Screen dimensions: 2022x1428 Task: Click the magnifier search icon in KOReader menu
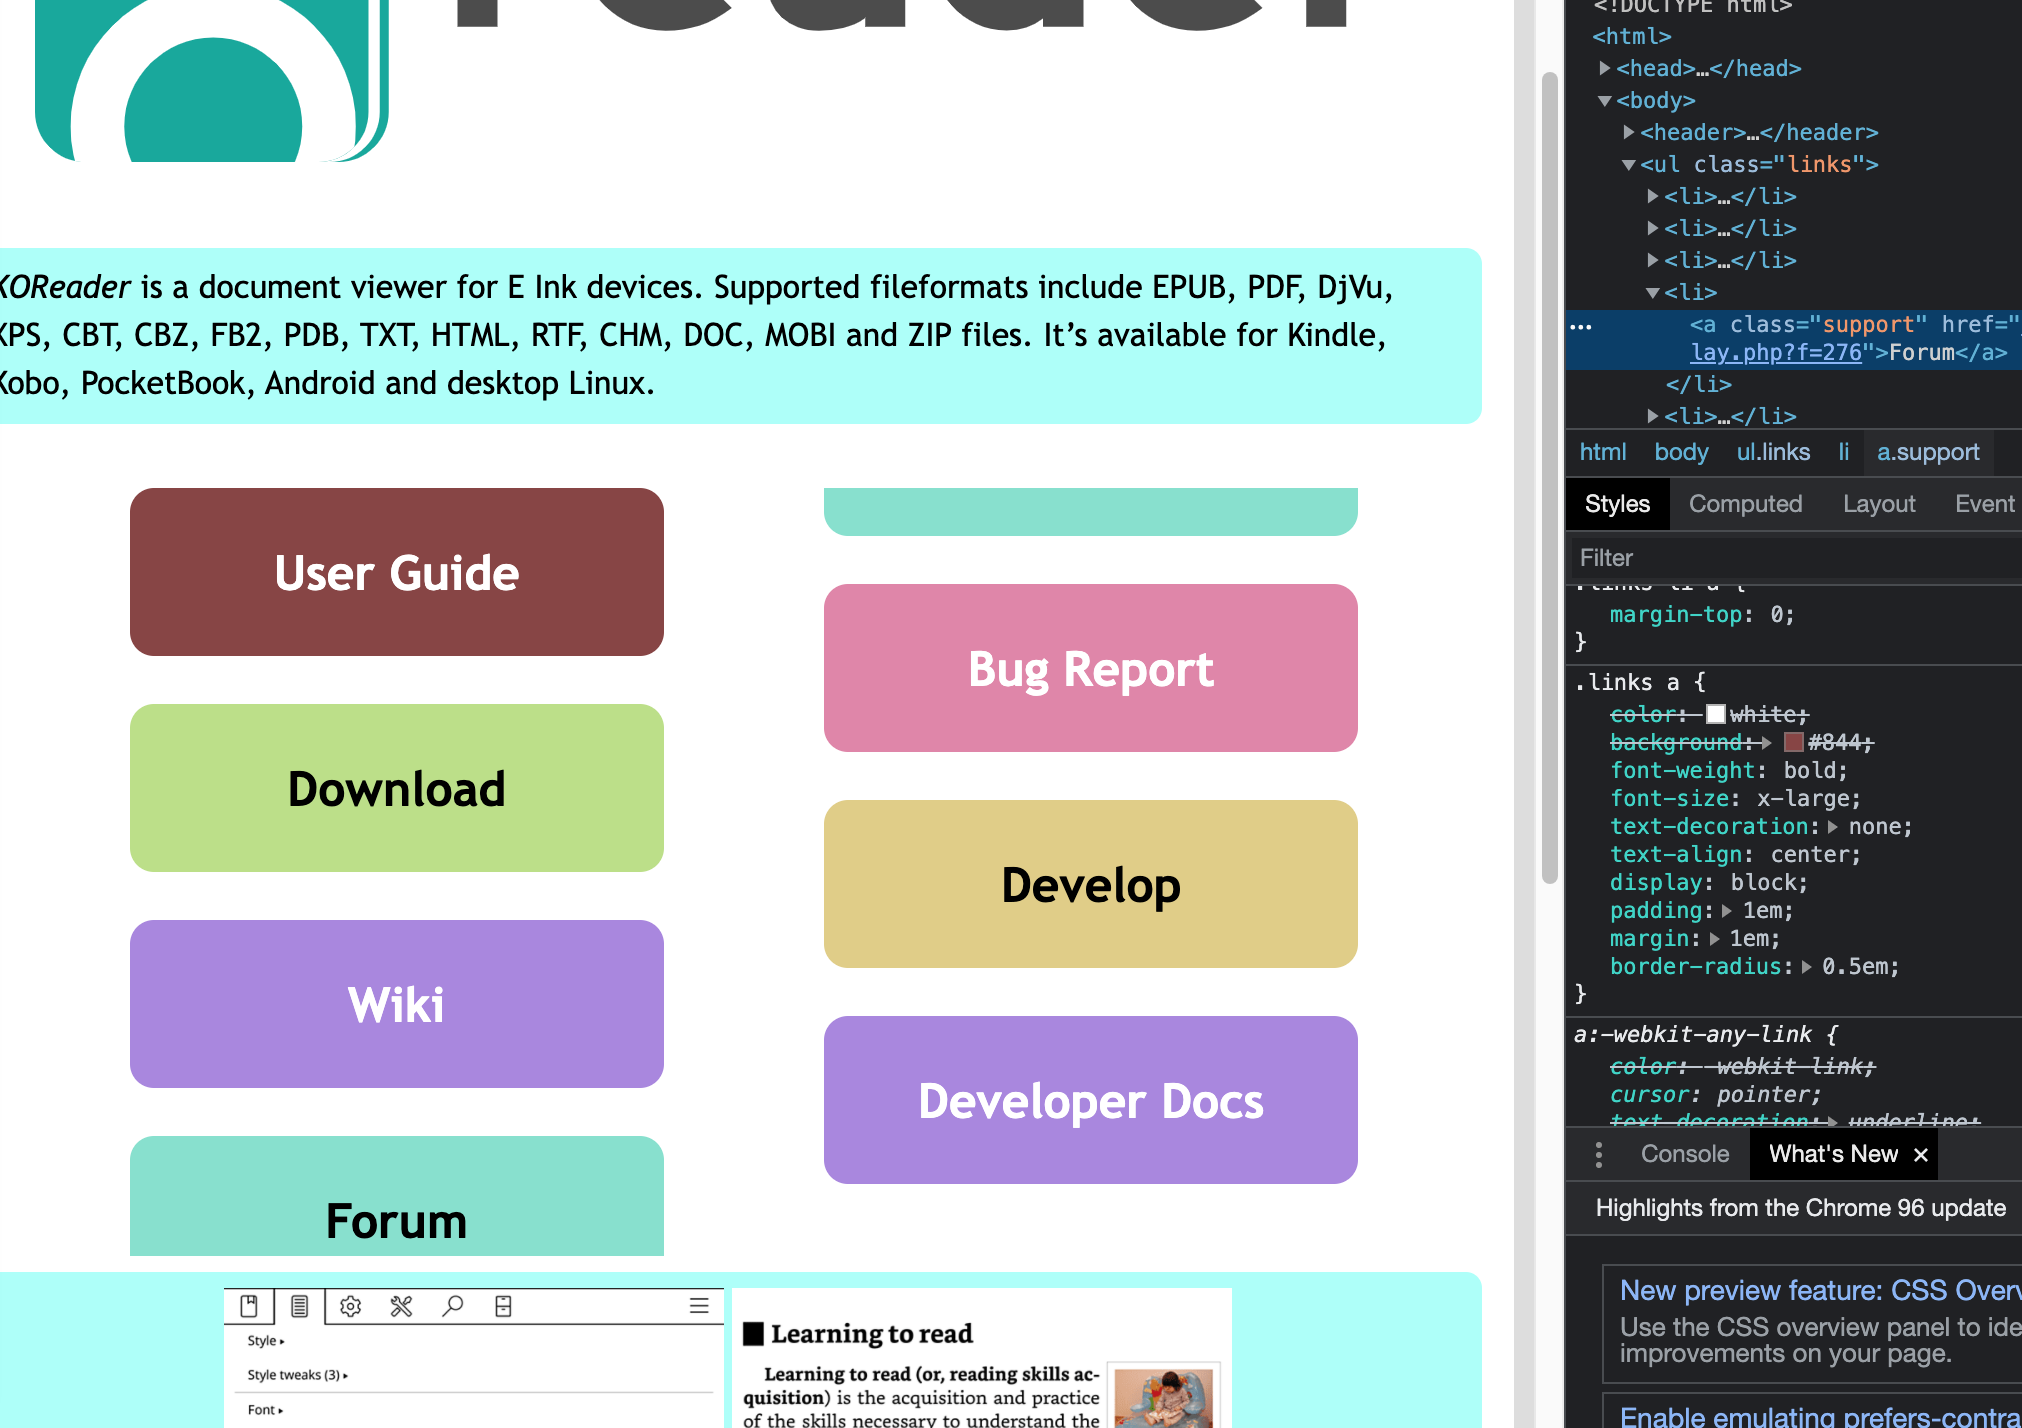point(453,1306)
